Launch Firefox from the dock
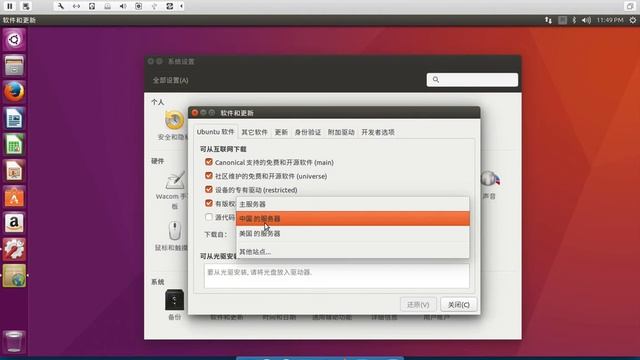The width and height of the screenshot is (640, 360). [x=14, y=92]
